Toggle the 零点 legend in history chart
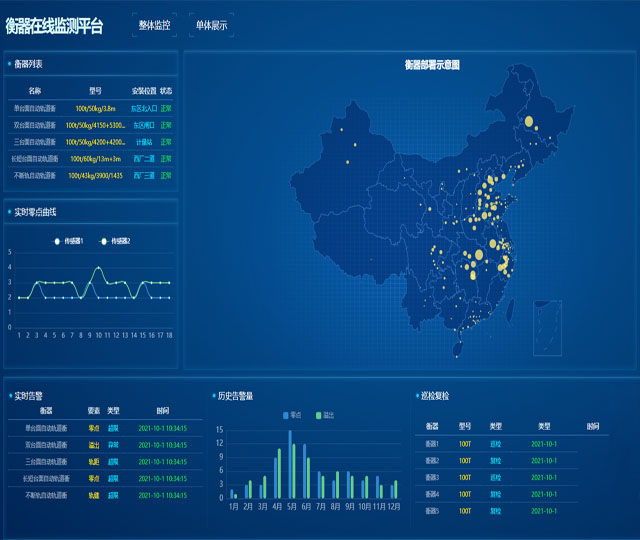 point(293,414)
